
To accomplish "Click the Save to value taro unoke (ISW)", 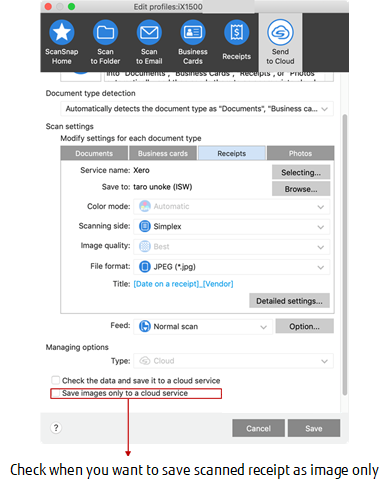I will click(163, 187).
